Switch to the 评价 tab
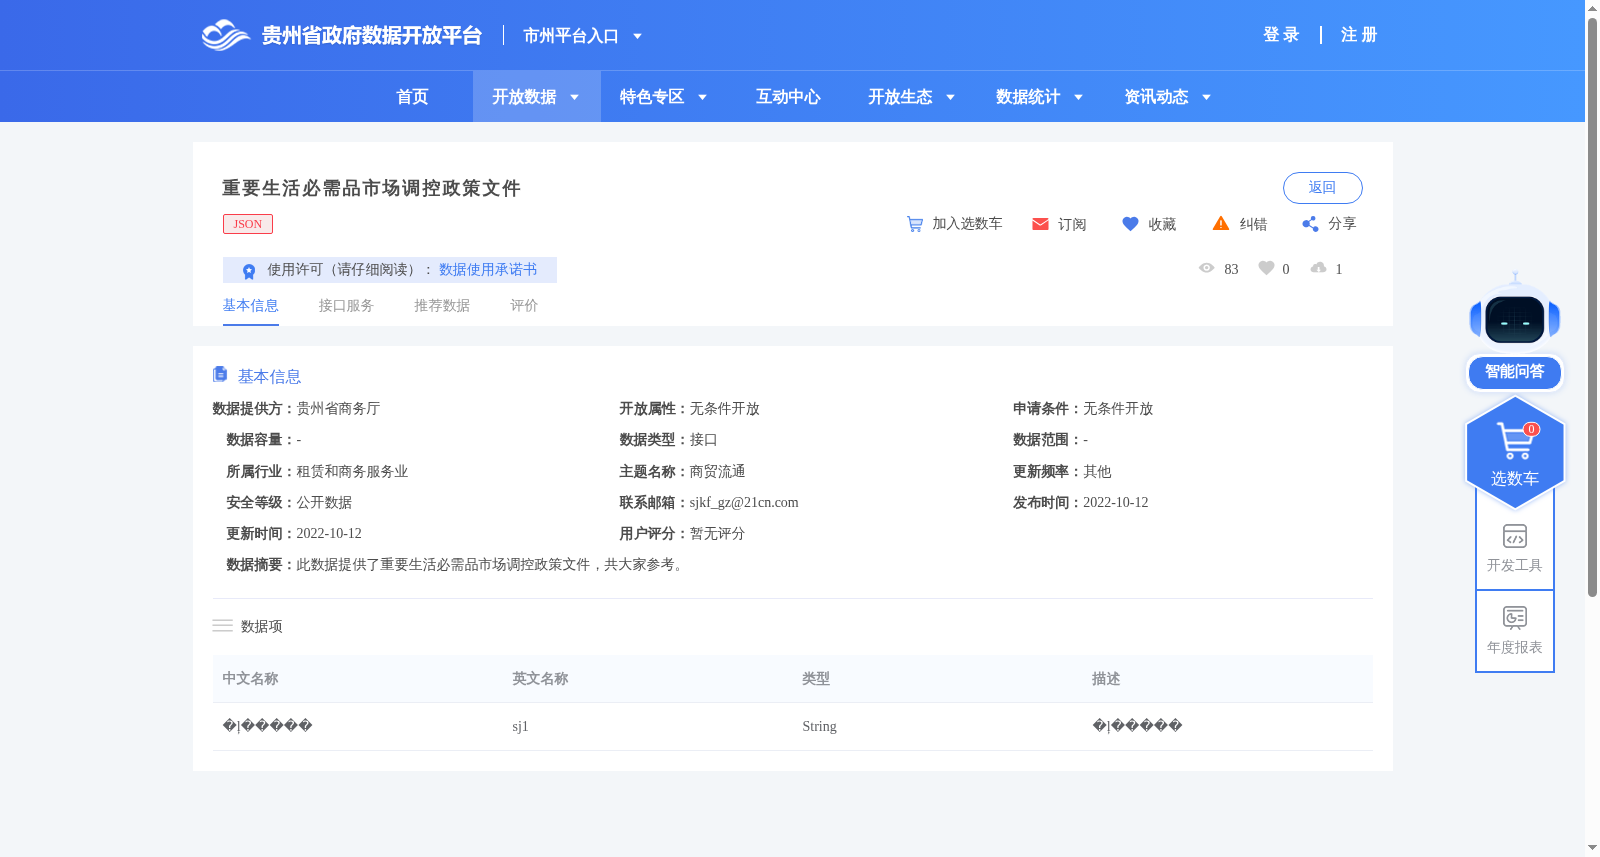This screenshot has width=1600, height=857. [524, 306]
